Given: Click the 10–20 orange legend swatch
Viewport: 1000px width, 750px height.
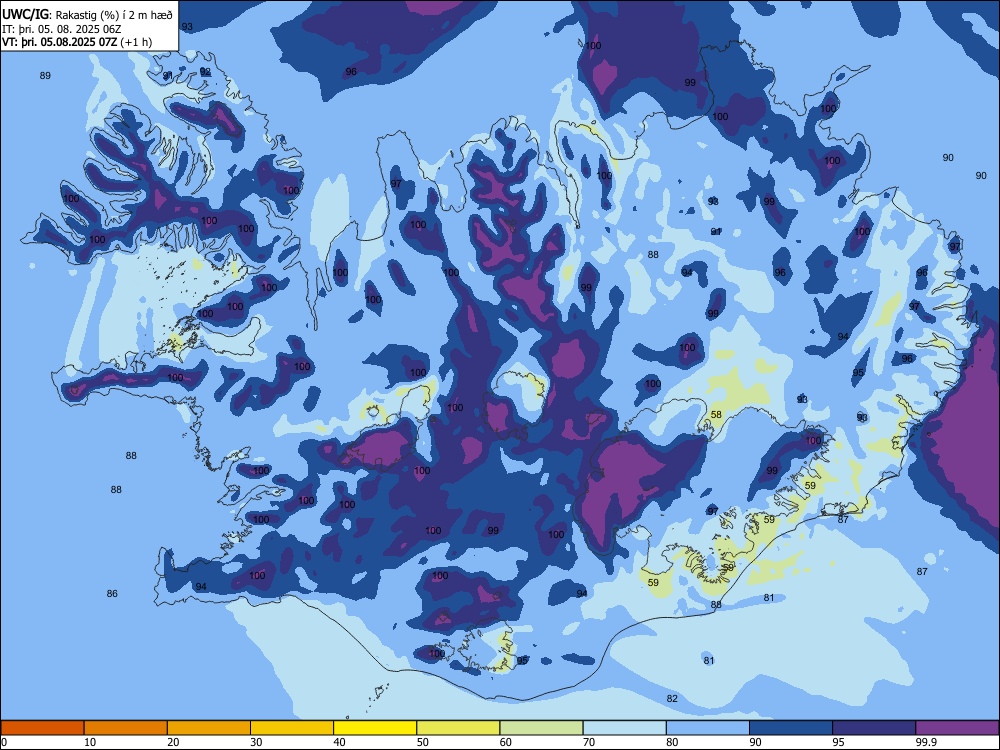Looking at the screenshot, I should point(126,728).
